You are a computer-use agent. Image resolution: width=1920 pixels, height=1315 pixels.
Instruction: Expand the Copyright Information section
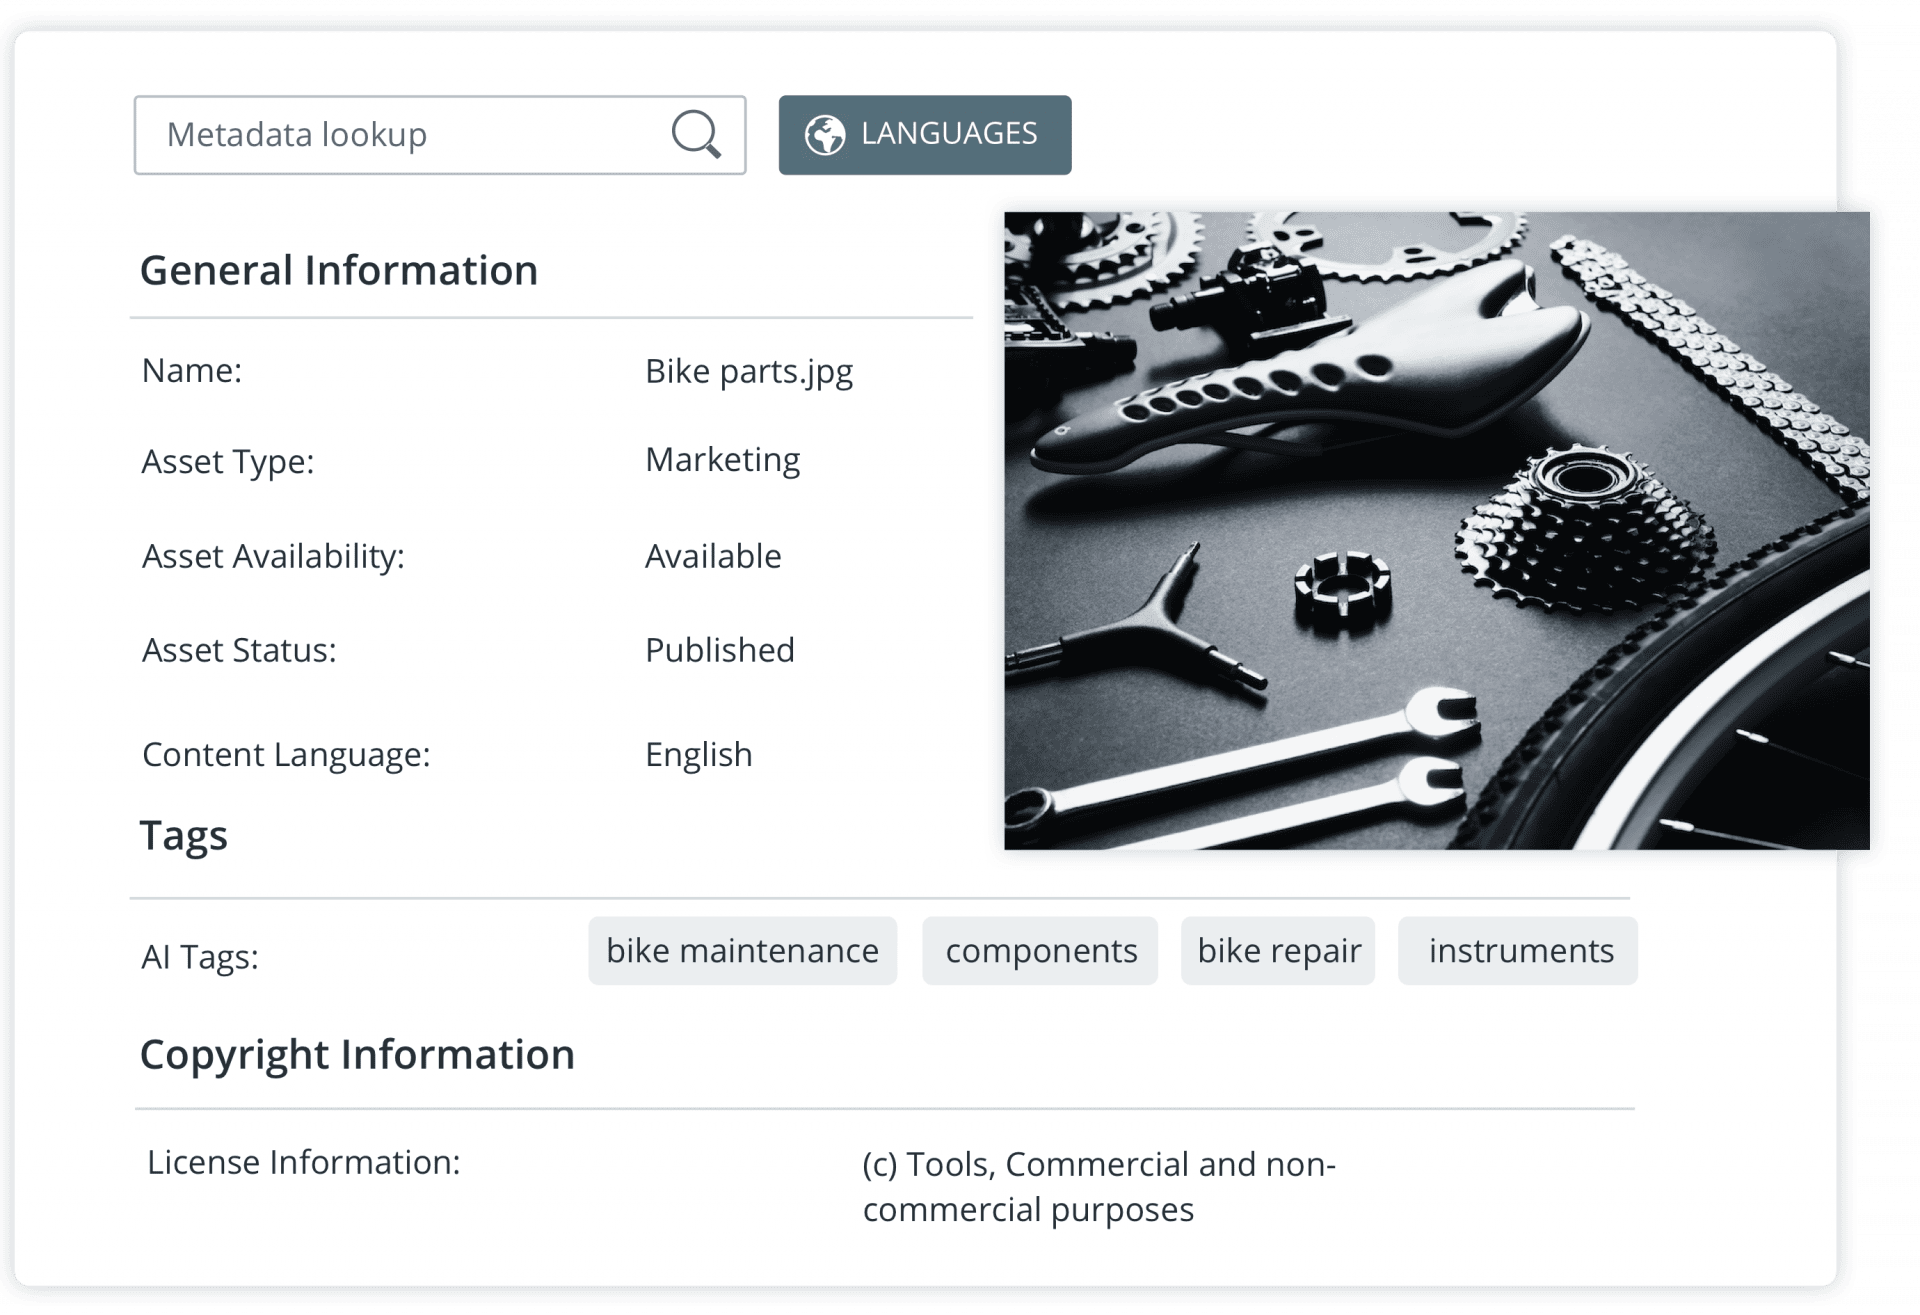pos(358,1054)
